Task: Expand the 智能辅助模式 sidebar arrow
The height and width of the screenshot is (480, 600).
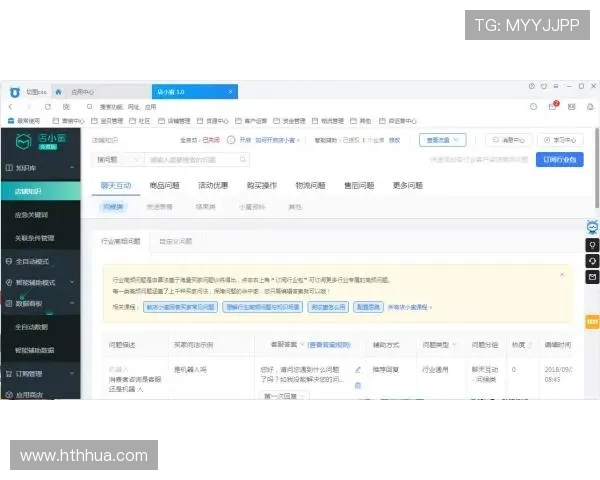Action: [72, 282]
